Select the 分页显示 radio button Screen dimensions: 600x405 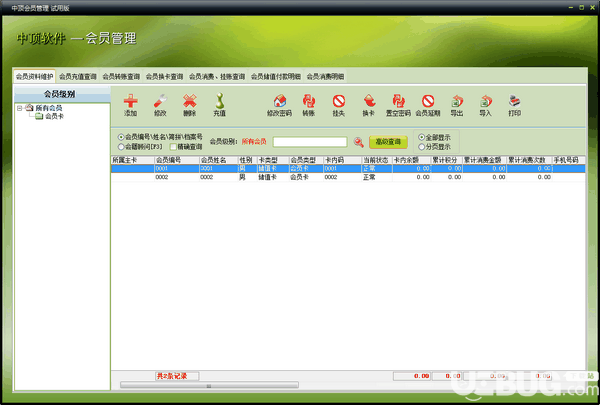(x=422, y=147)
